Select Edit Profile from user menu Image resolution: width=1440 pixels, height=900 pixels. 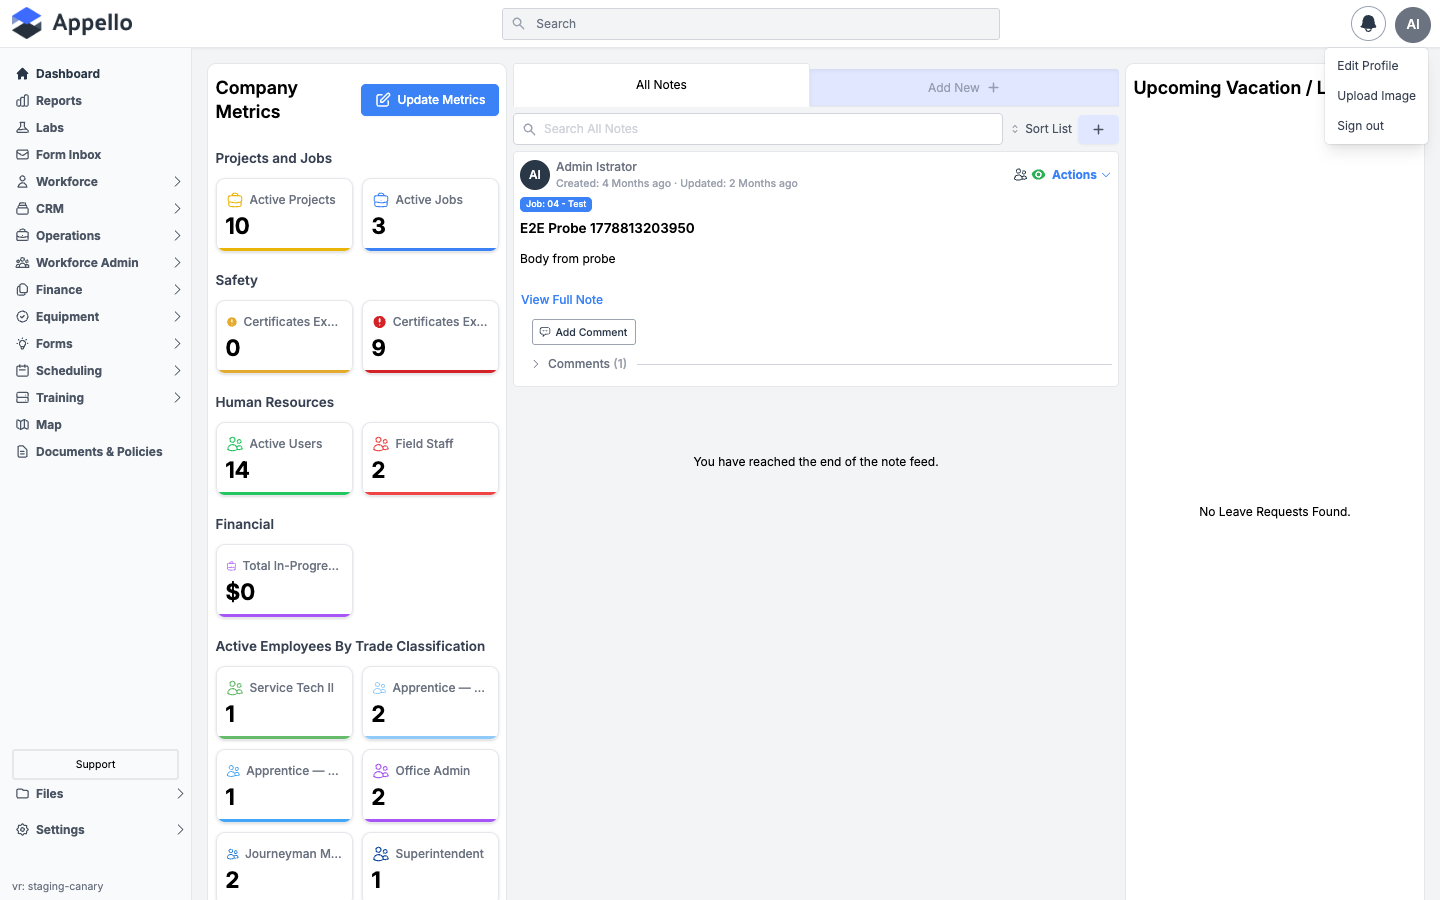pyautogui.click(x=1368, y=66)
